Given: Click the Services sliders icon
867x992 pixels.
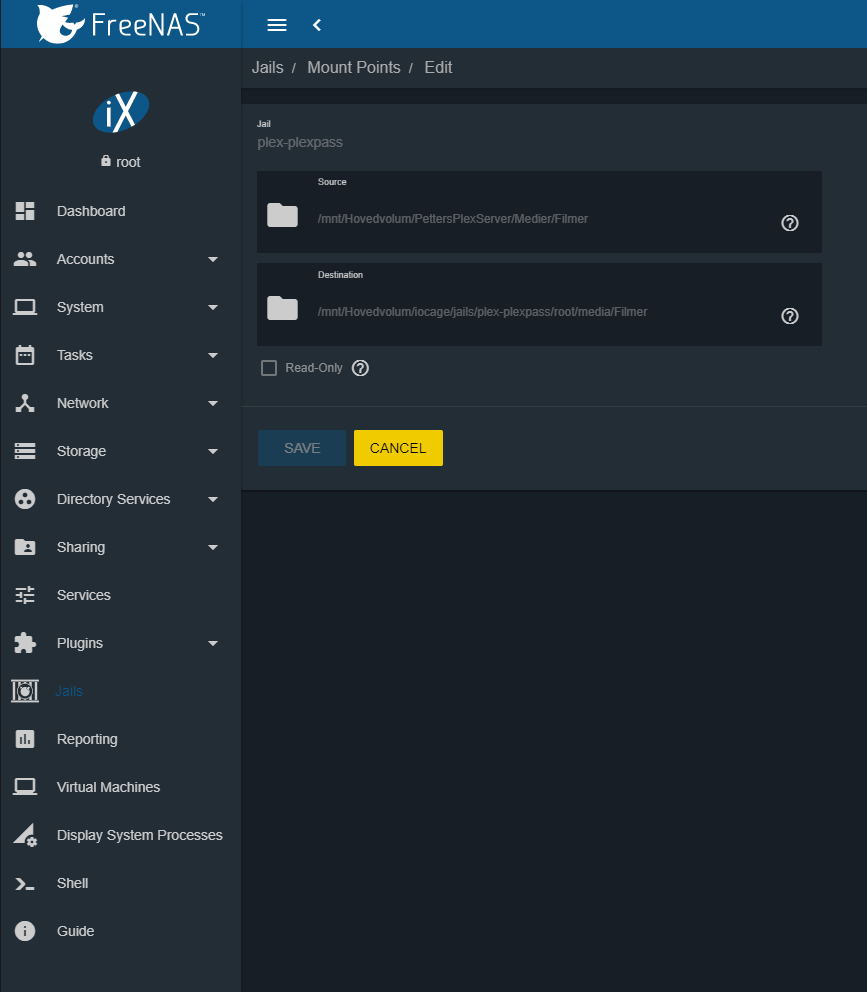Looking at the screenshot, I should pyautogui.click(x=25, y=595).
